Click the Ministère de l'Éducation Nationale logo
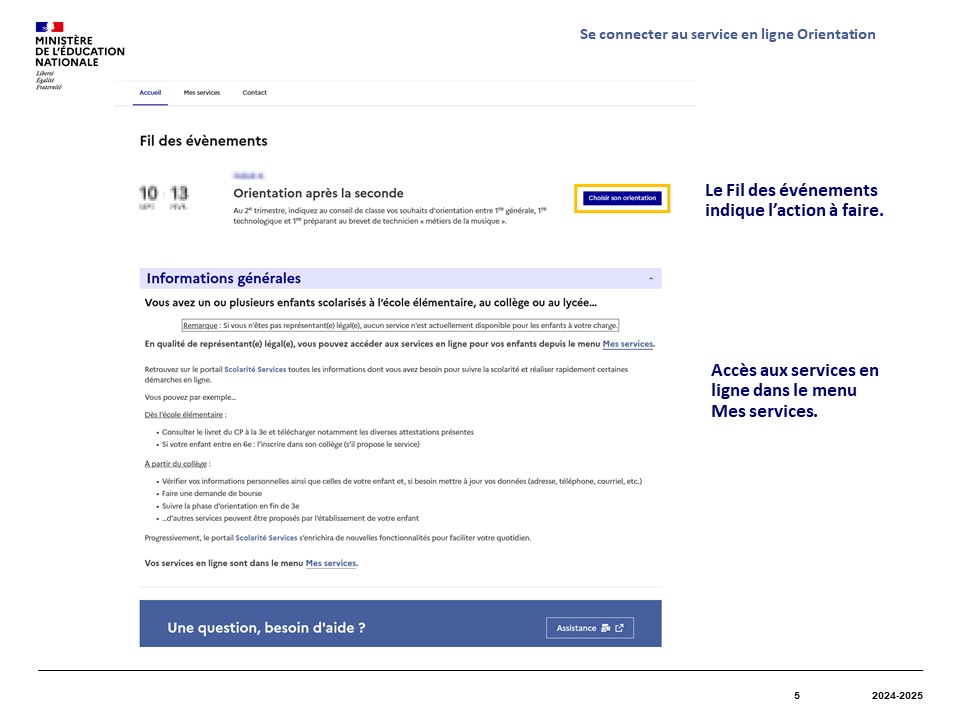Viewport: 960px width, 720px height. click(x=79, y=56)
